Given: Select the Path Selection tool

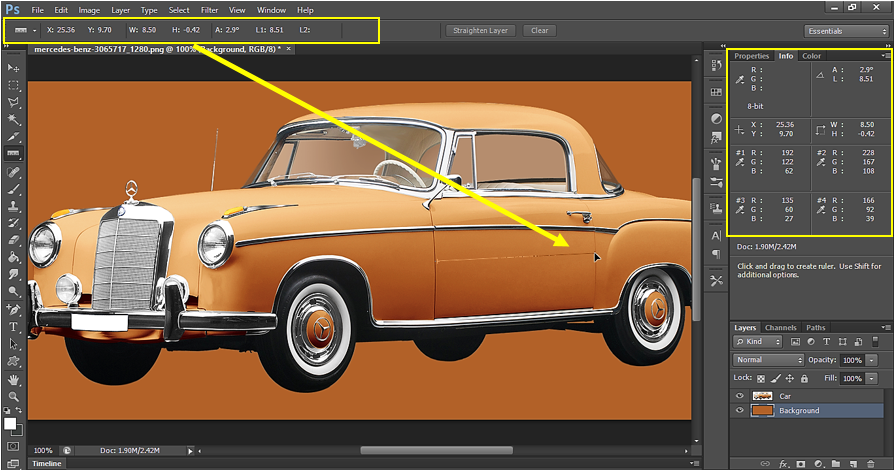Looking at the screenshot, I should coord(14,344).
